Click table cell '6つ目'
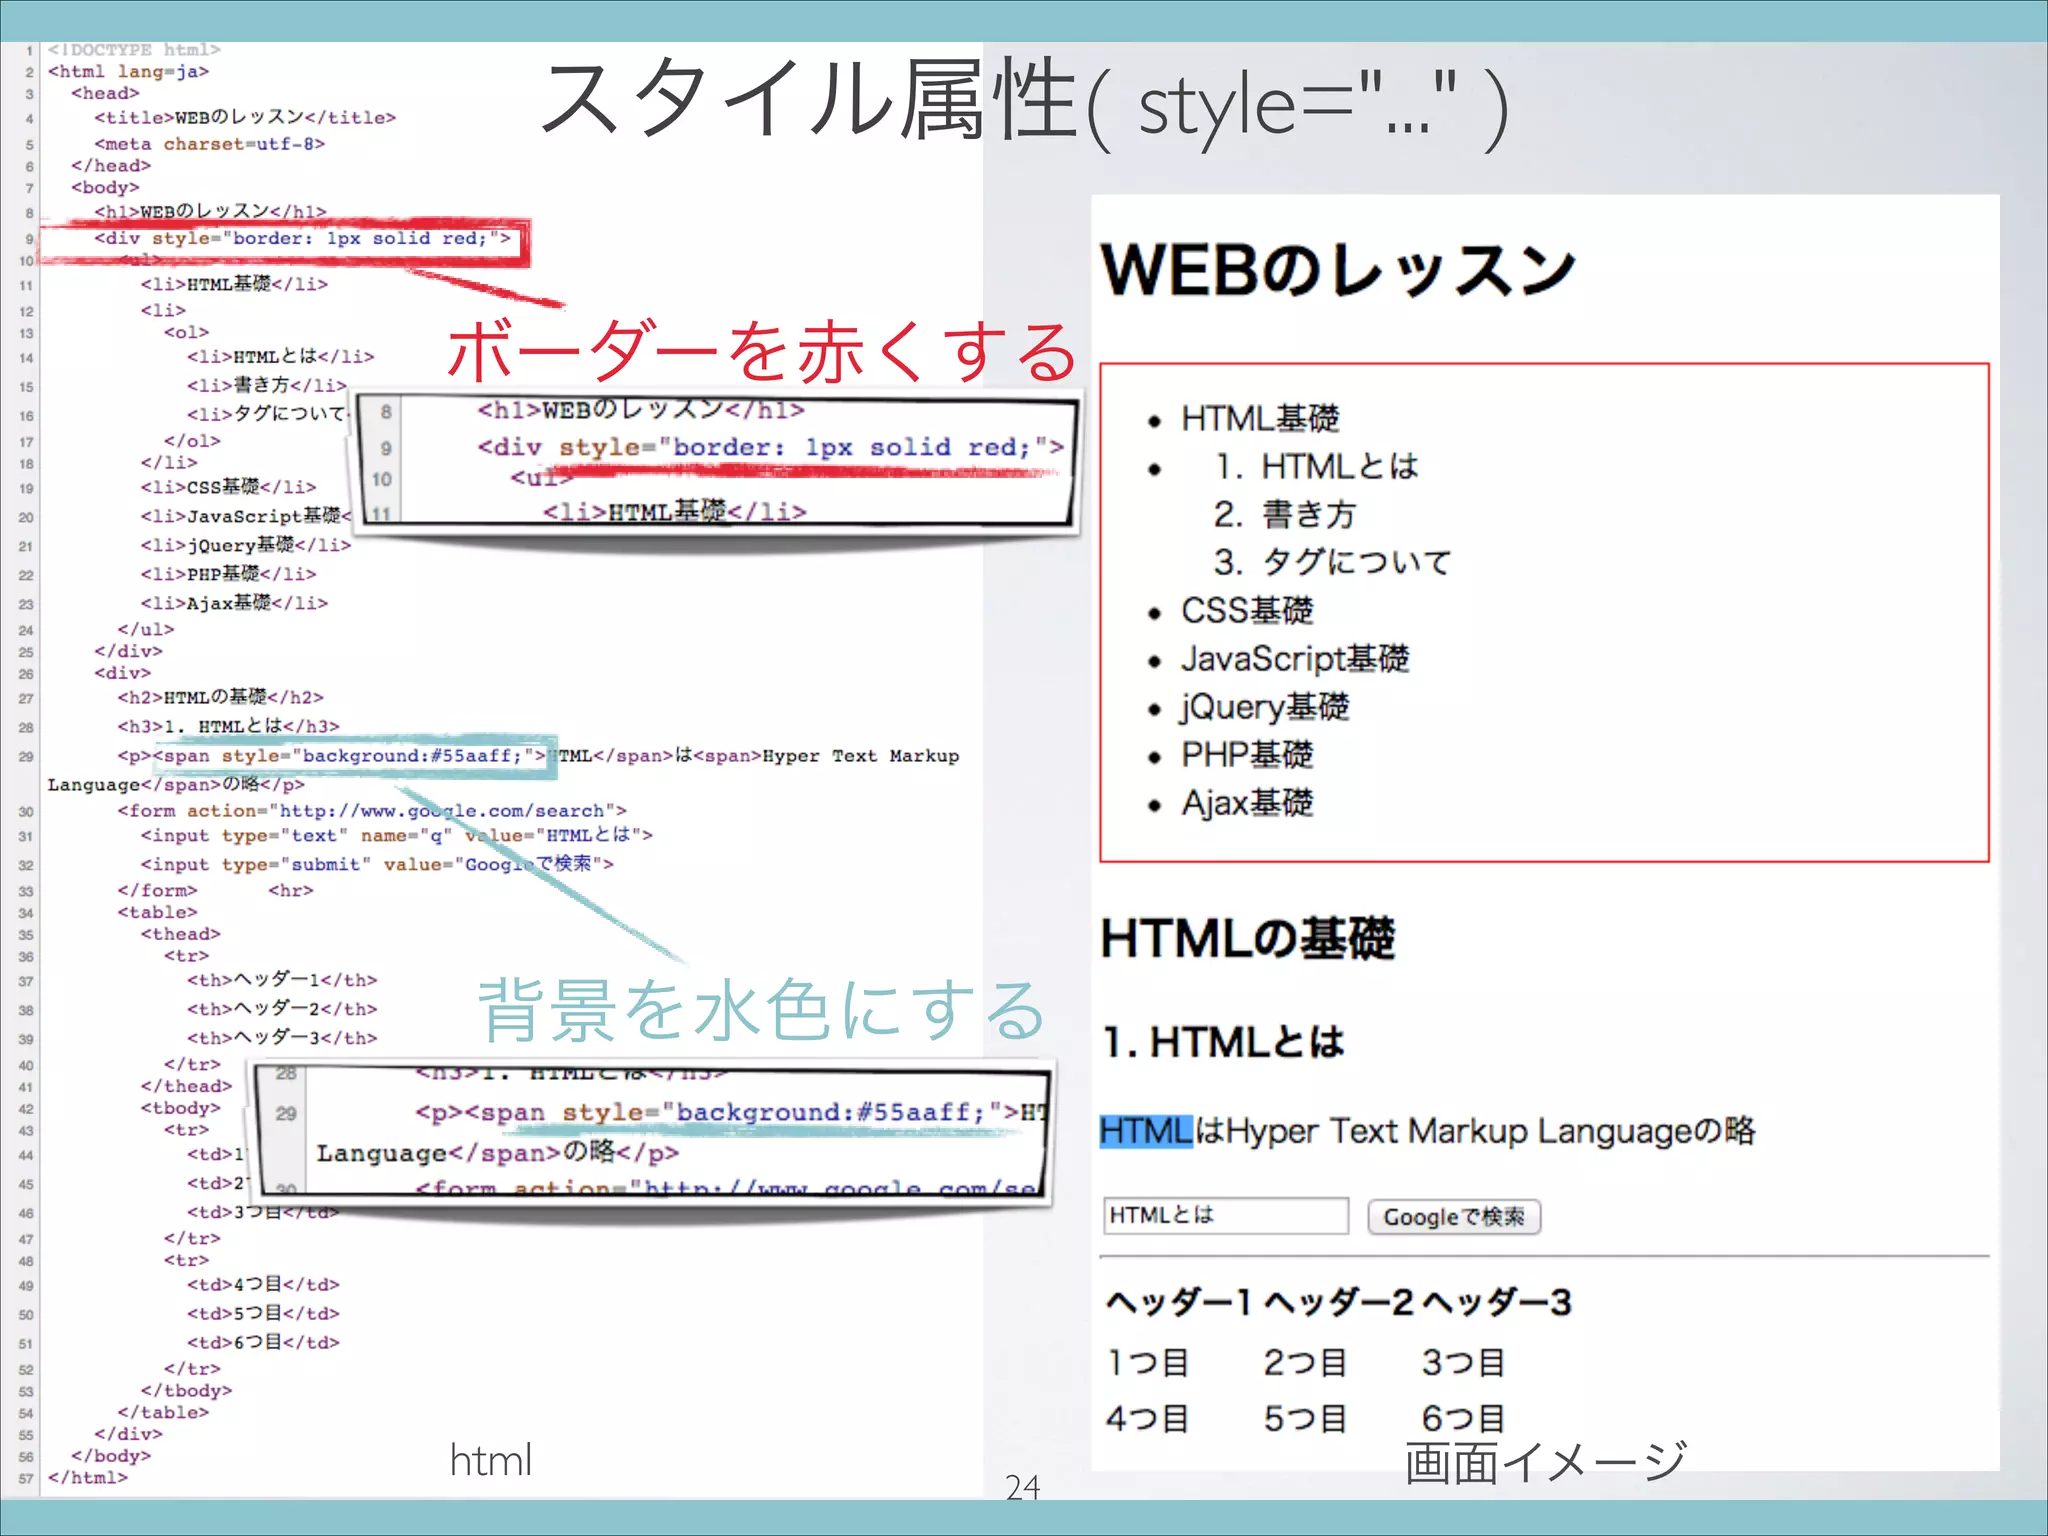 click(x=1463, y=1418)
